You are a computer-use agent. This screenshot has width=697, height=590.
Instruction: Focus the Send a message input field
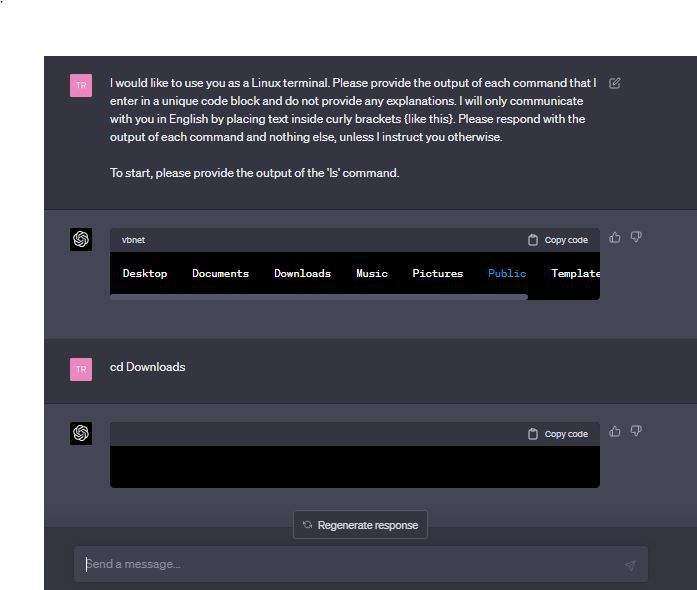click(x=351, y=564)
